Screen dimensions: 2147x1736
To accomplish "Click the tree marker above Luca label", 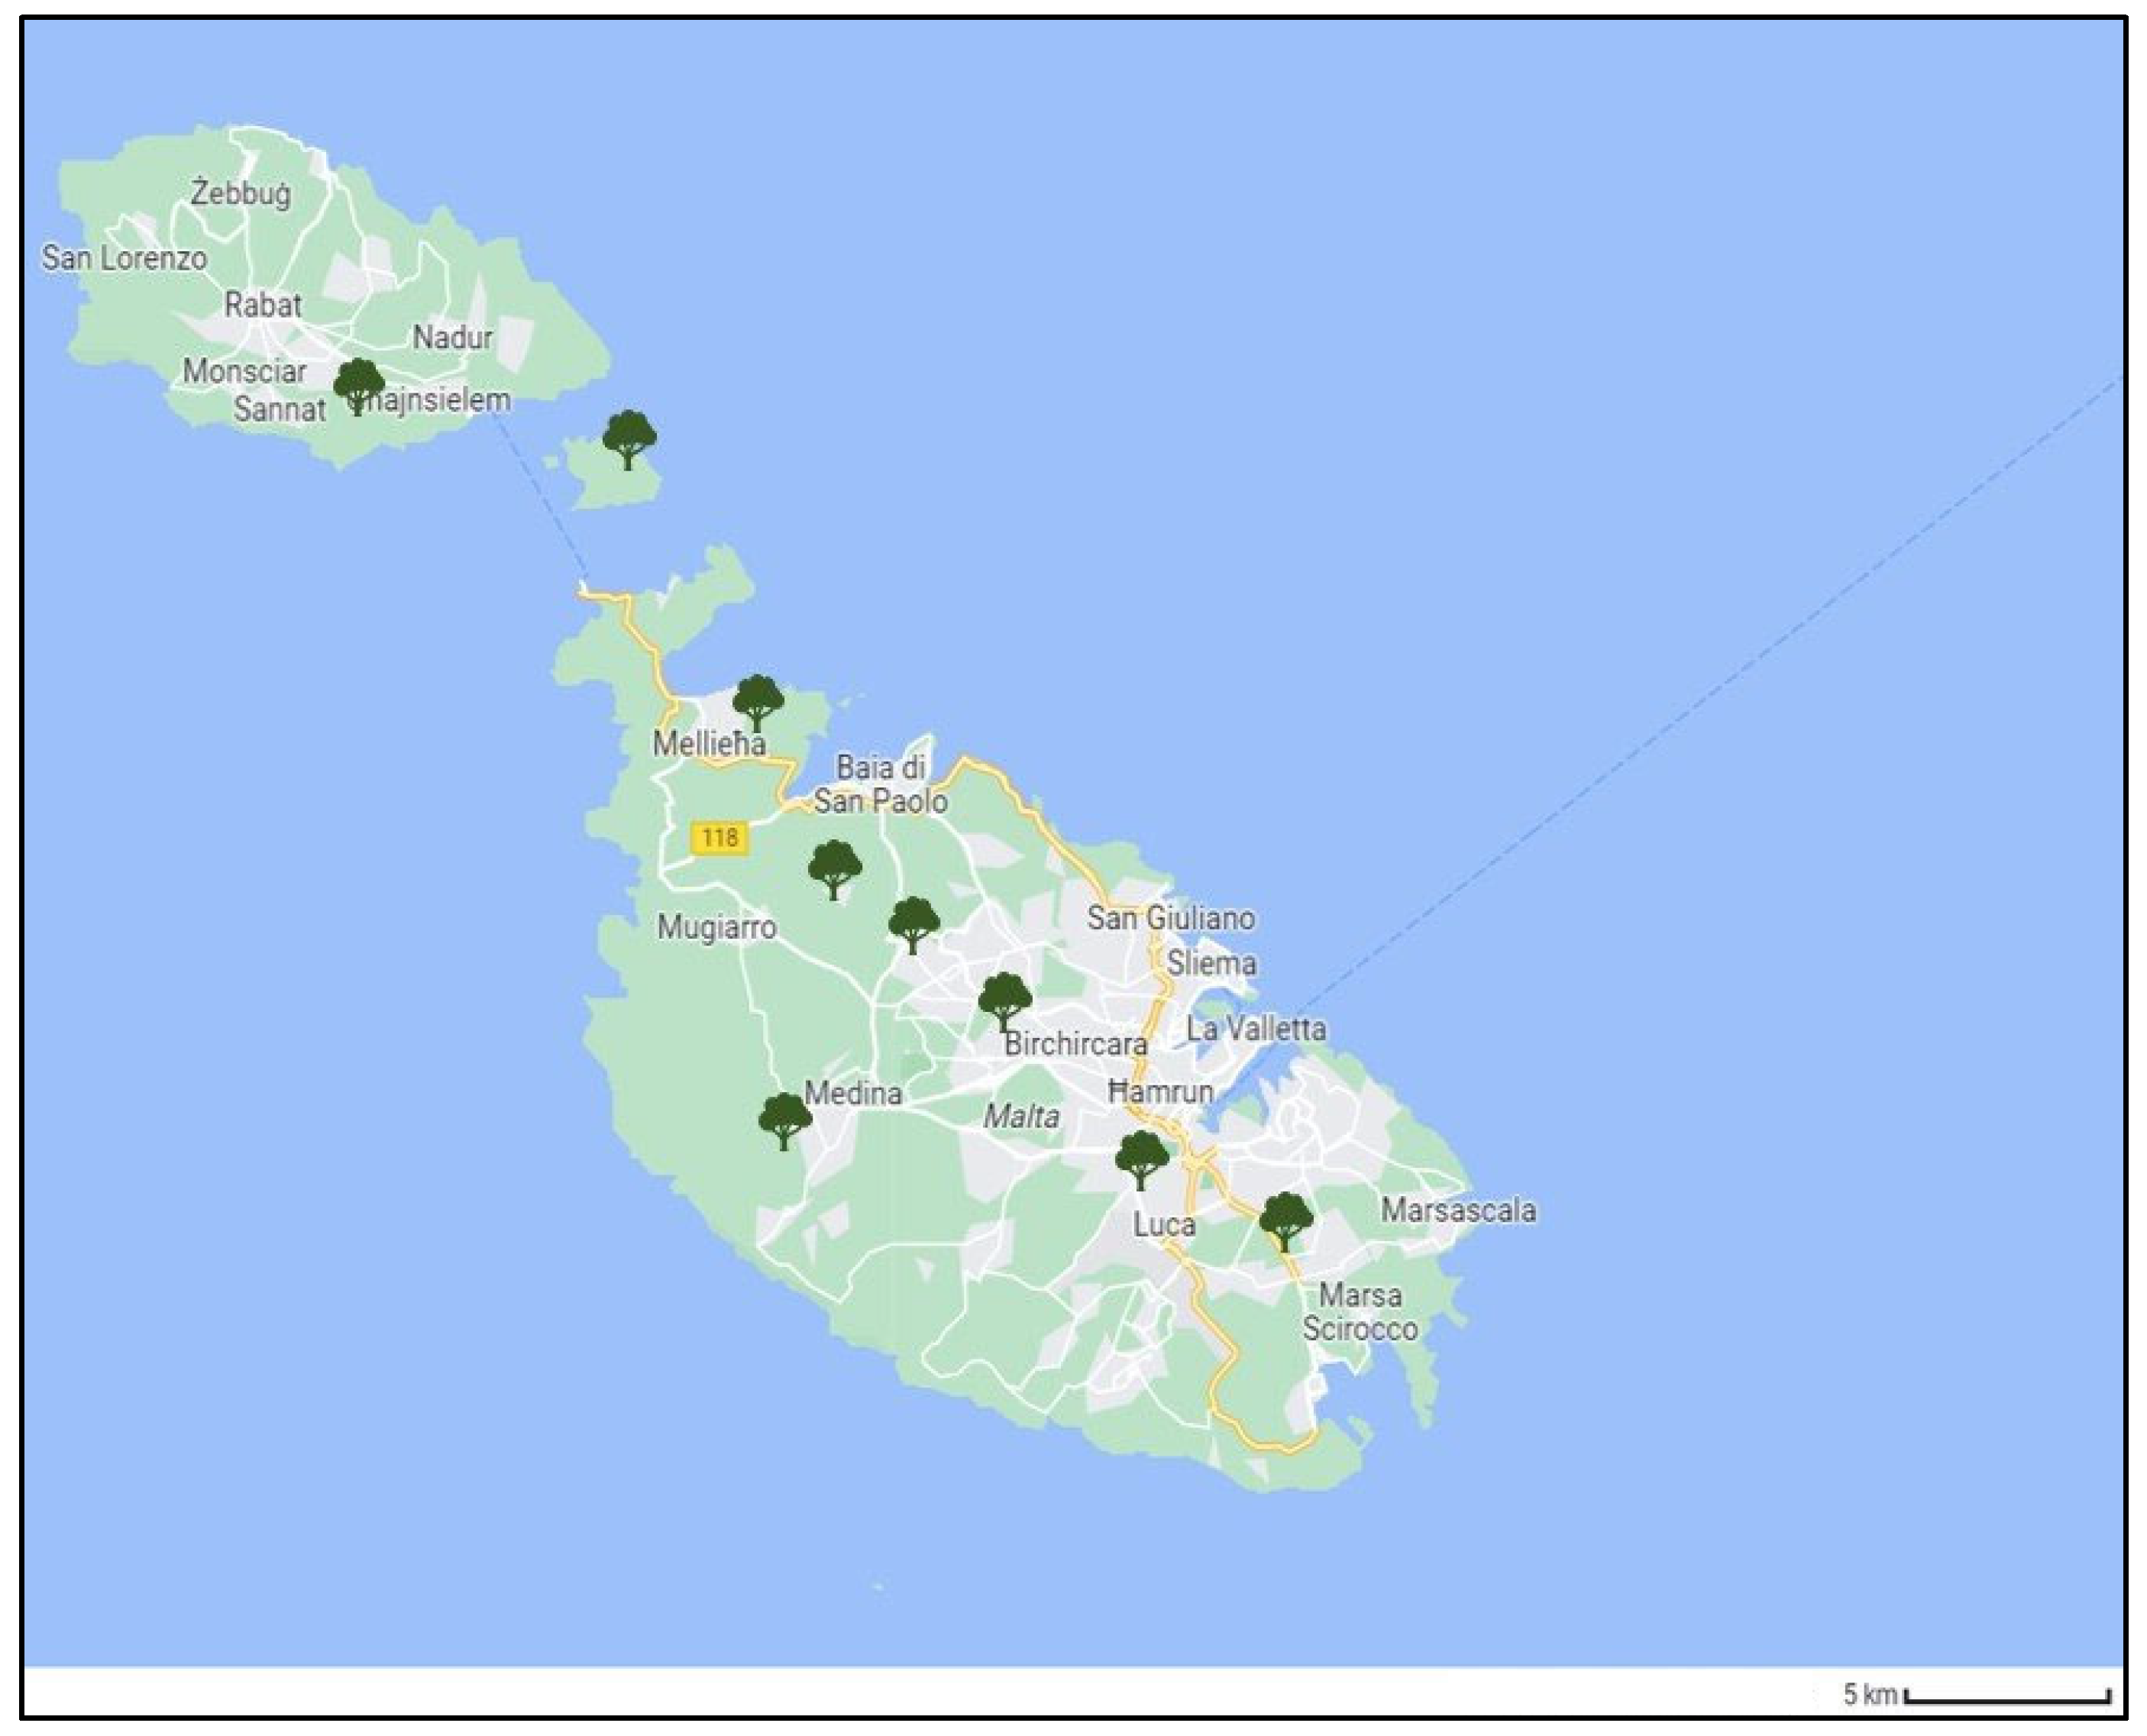I will 1141,1159.
